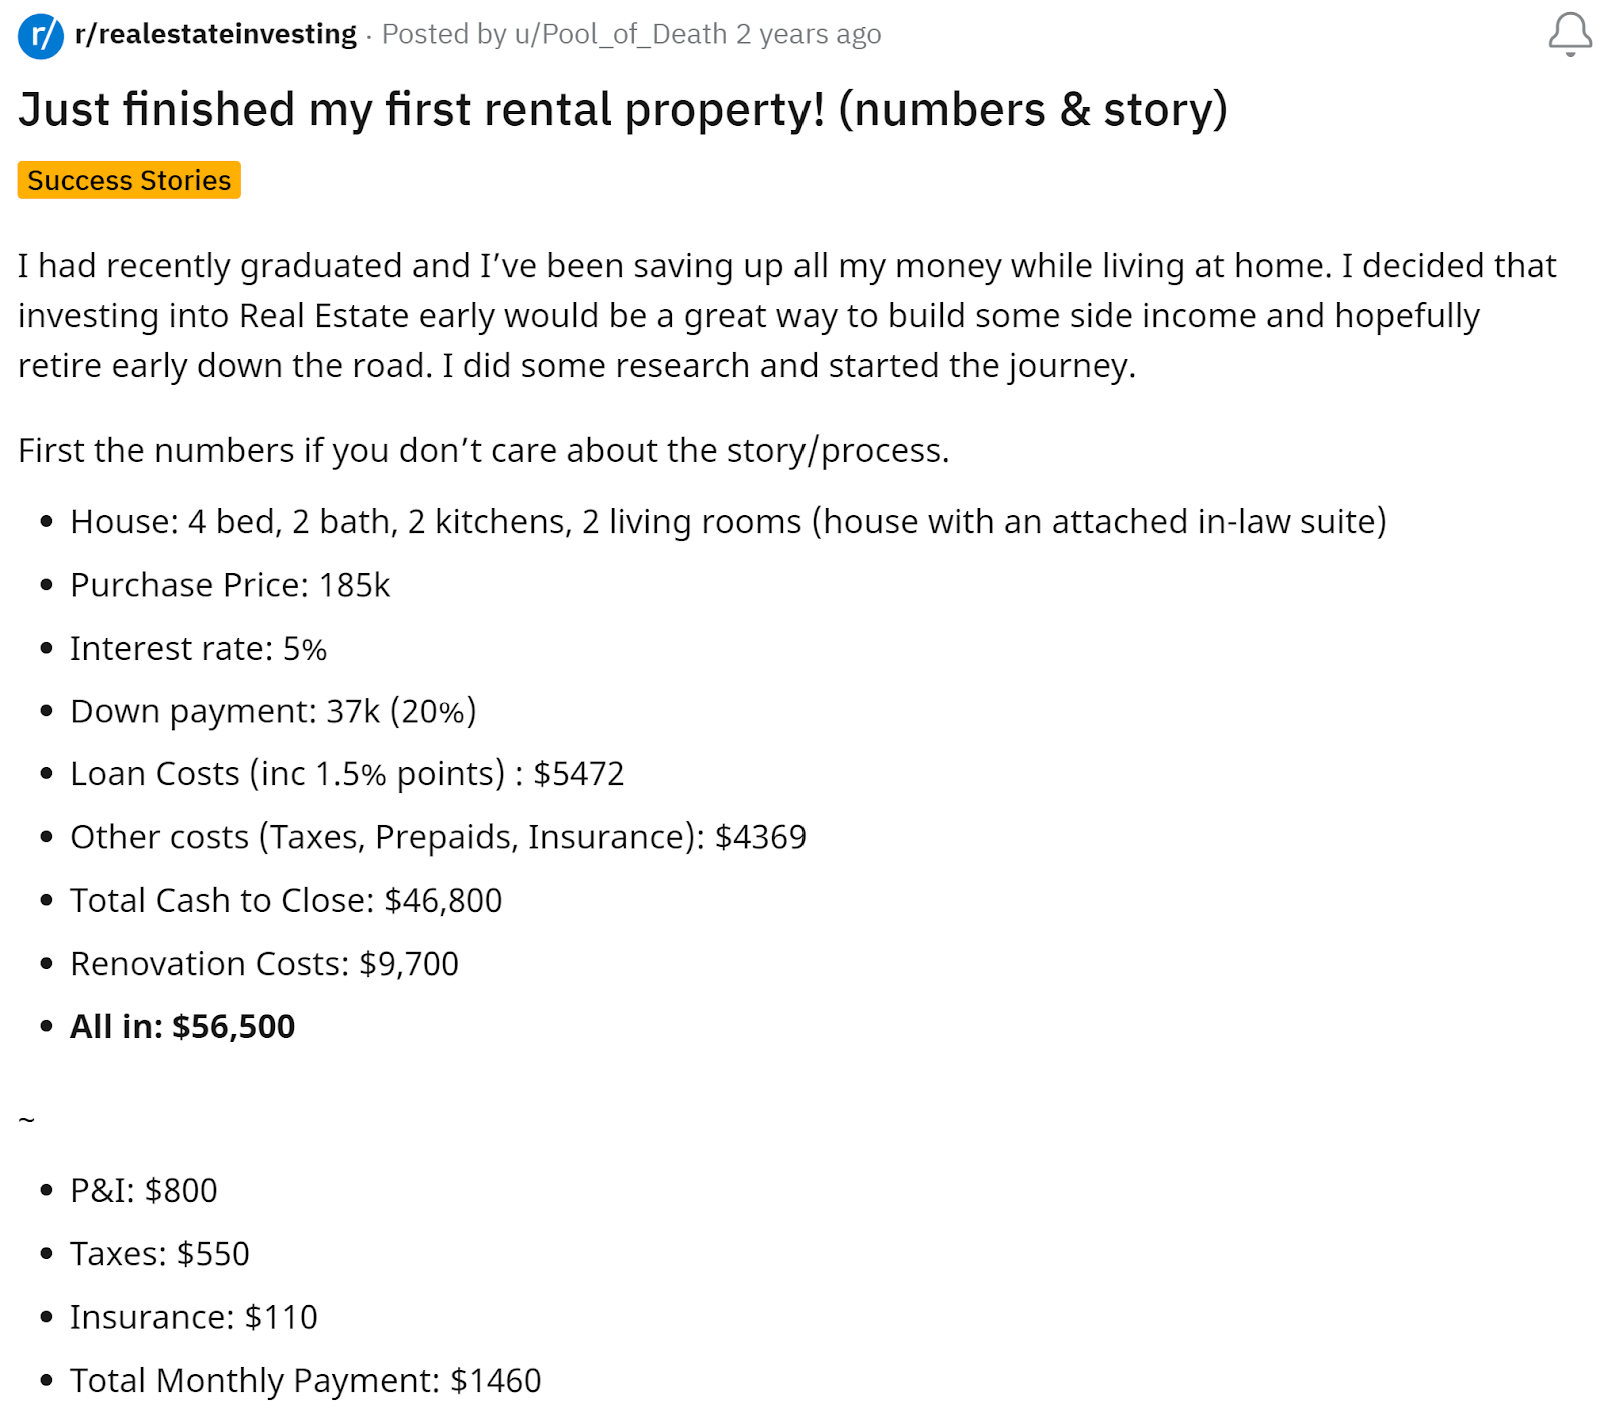Highlight the Purchase Price bullet point

click(230, 585)
